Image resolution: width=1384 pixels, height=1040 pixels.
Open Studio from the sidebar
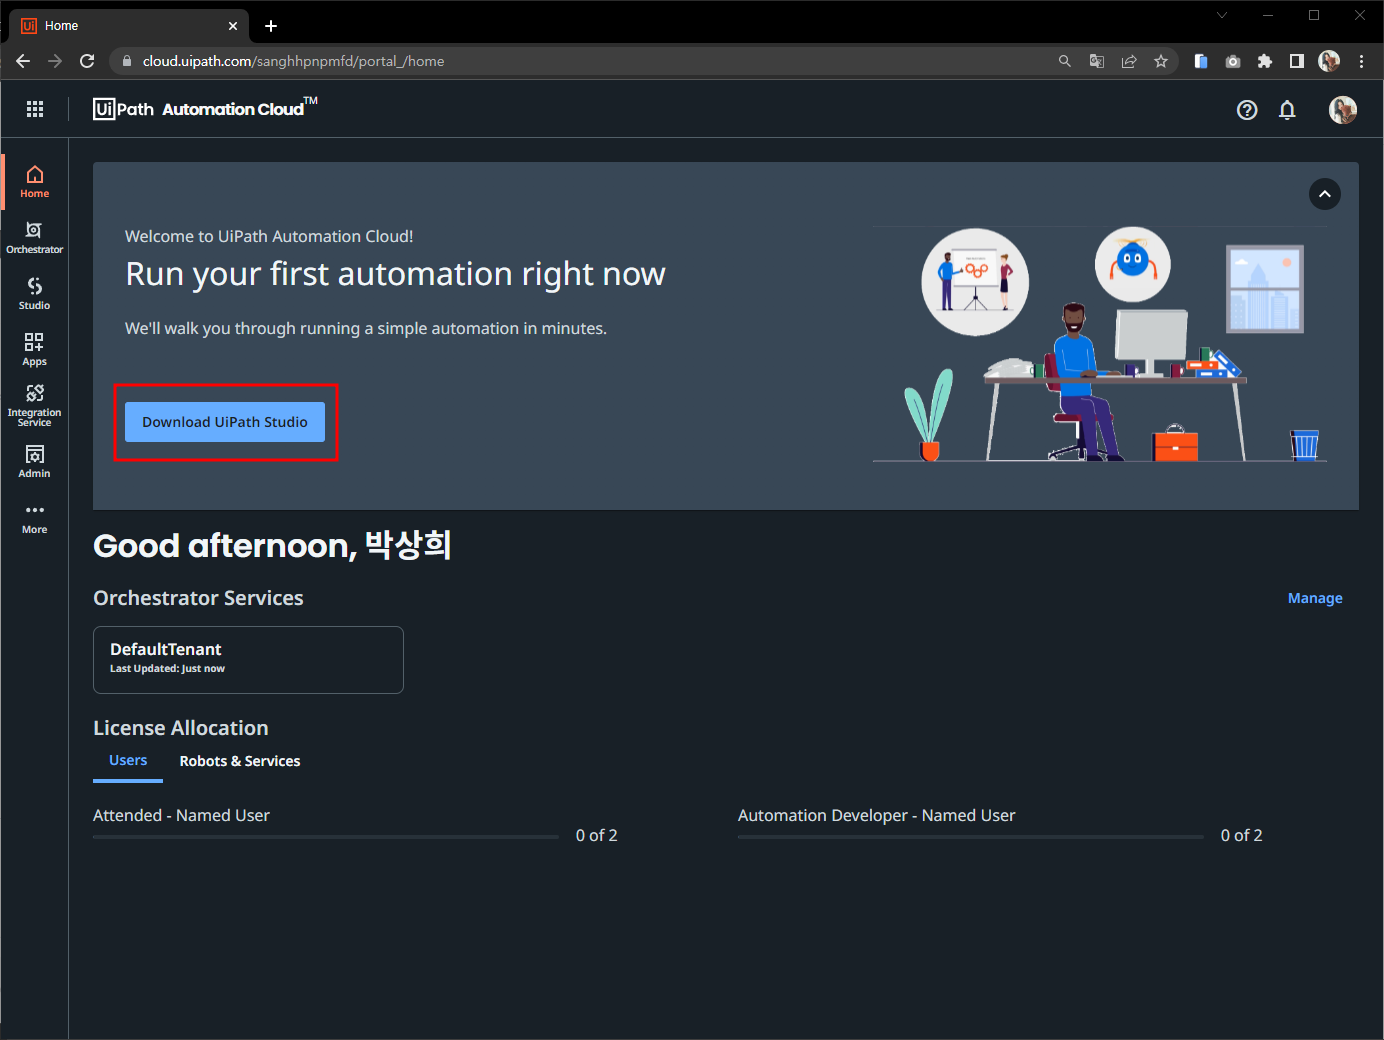point(35,294)
